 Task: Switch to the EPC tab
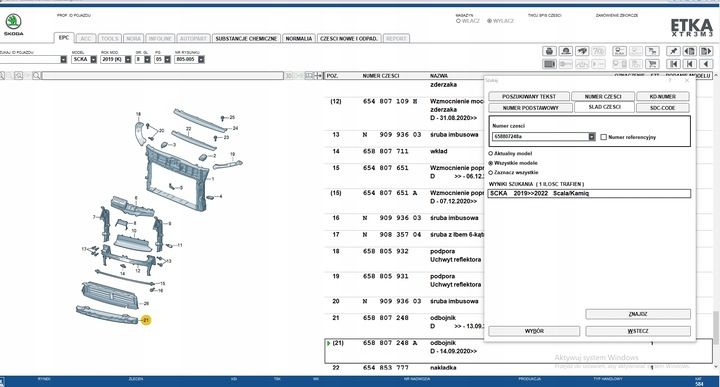point(64,38)
